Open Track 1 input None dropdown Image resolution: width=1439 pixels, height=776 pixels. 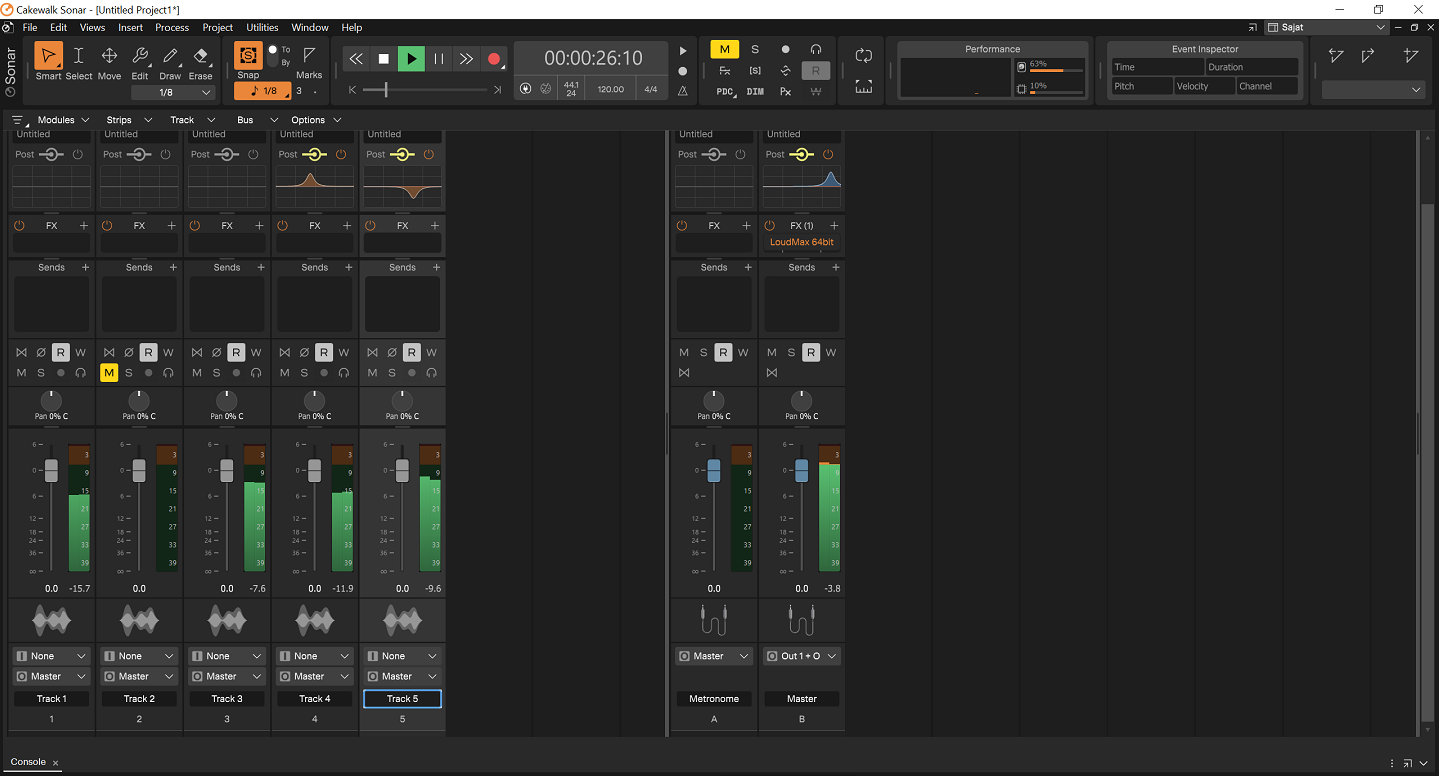52,656
